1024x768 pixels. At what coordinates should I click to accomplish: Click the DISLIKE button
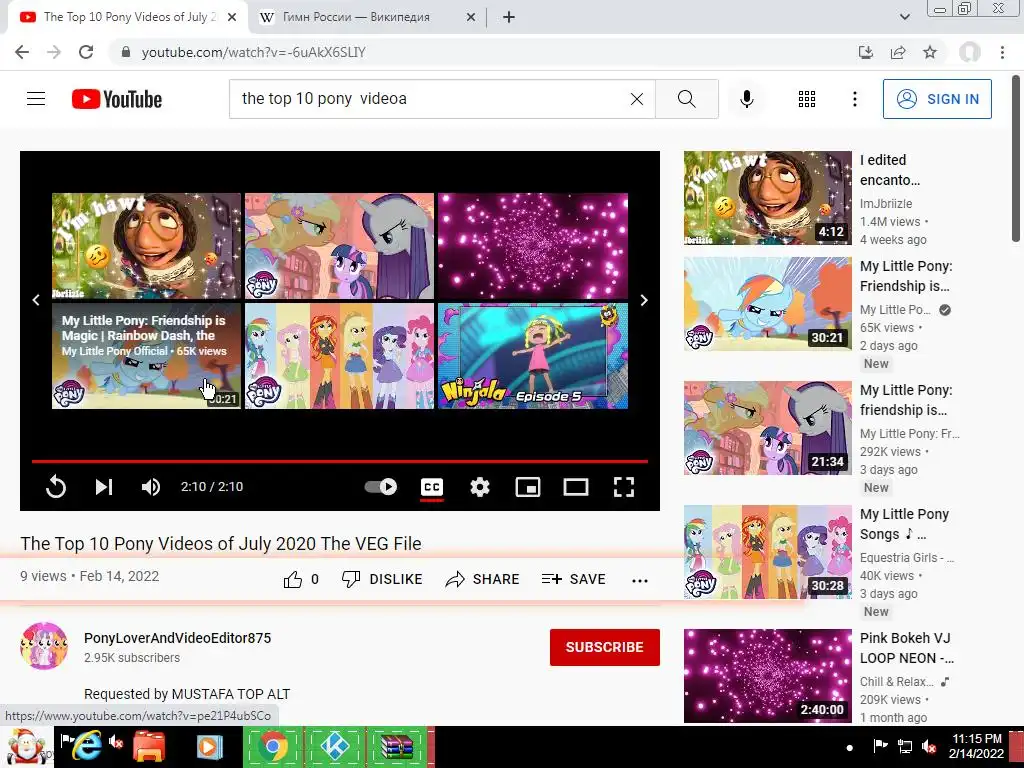click(x=383, y=579)
